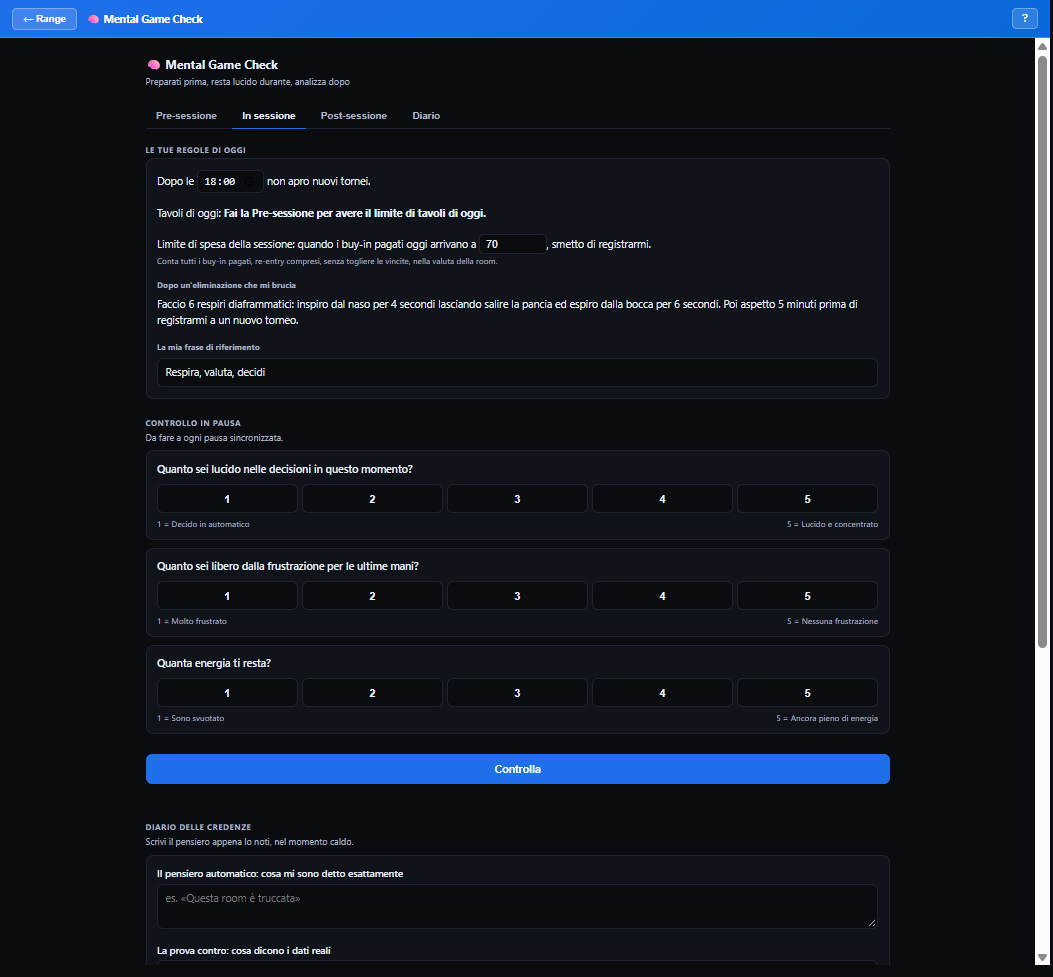Set remaining energy to 5
This screenshot has width=1053, height=977.
tap(807, 693)
